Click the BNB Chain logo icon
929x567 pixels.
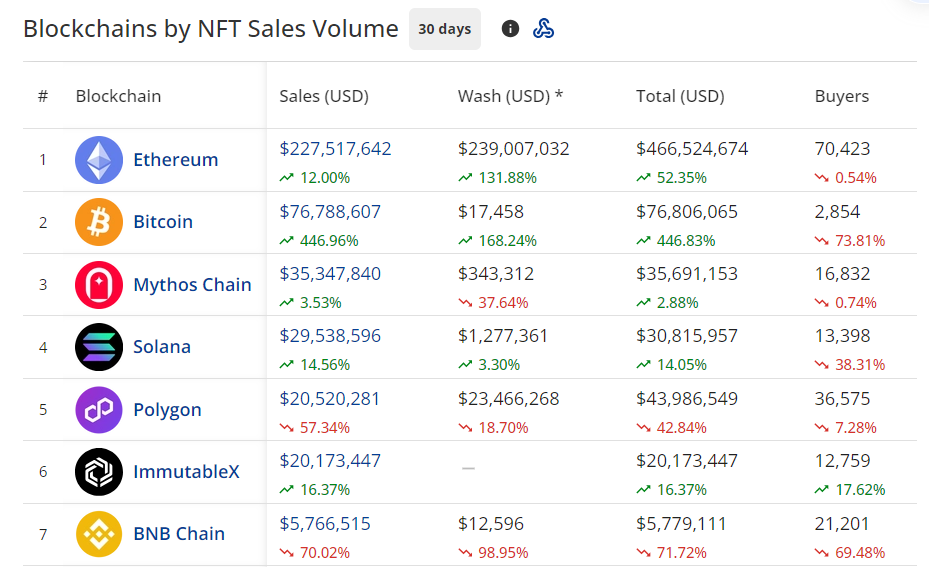[99, 534]
